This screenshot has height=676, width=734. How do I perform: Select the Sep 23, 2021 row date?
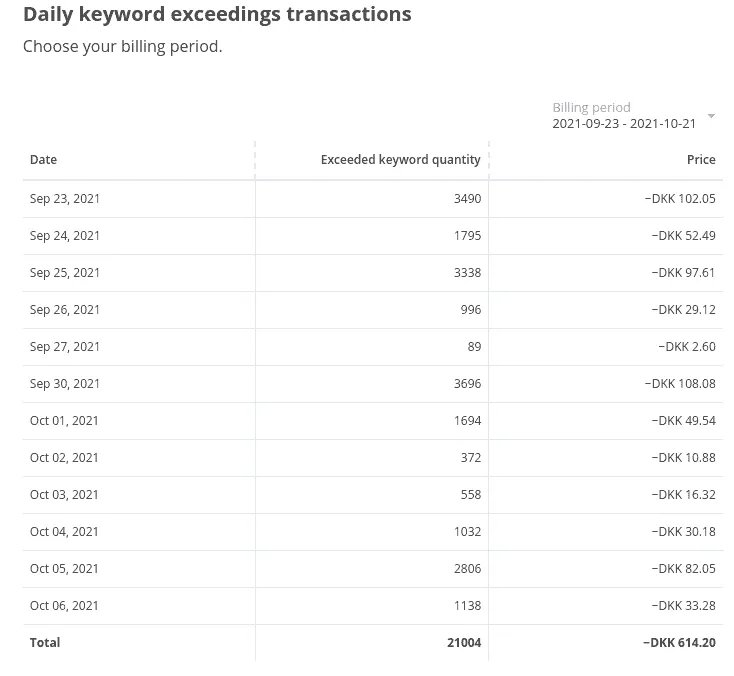tap(65, 199)
